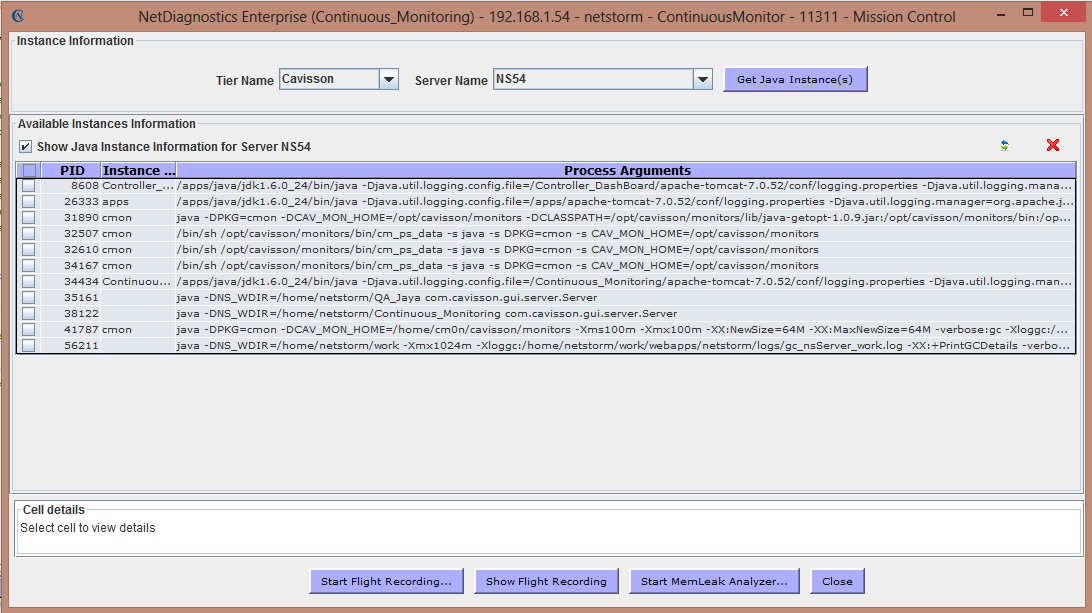Click Start Flight Recording button
Screen dimensions: 1092x613
[387, 582]
